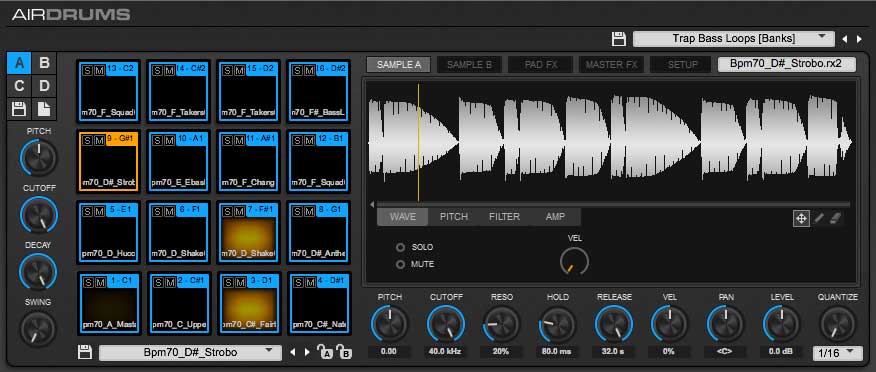Viewport: 876px width, 372px height.
Task: Switch to the SAMPLE A tab
Action: [398, 64]
